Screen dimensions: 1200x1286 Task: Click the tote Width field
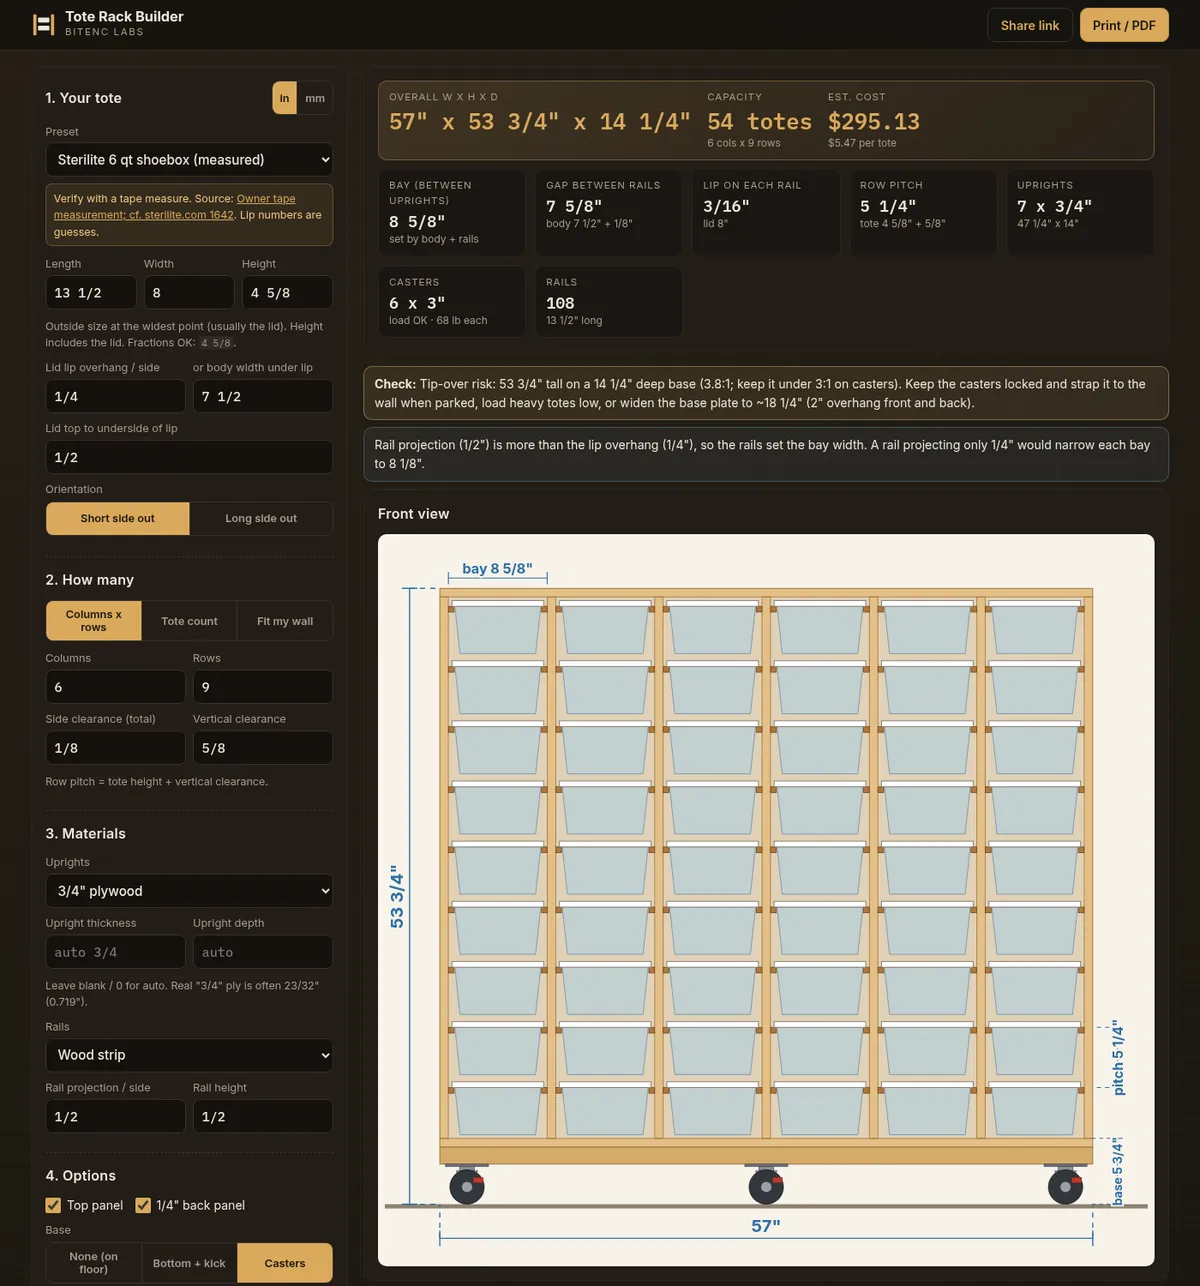tap(189, 293)
